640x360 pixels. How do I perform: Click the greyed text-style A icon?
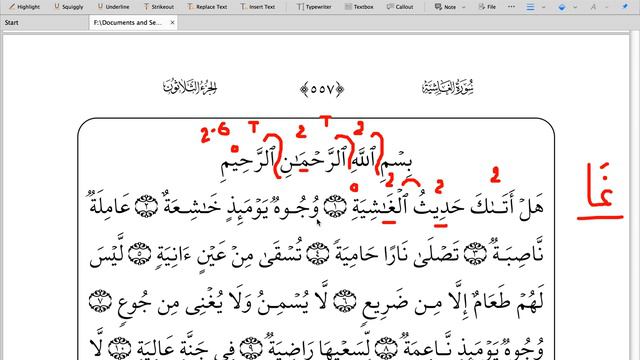click(593, 7)
